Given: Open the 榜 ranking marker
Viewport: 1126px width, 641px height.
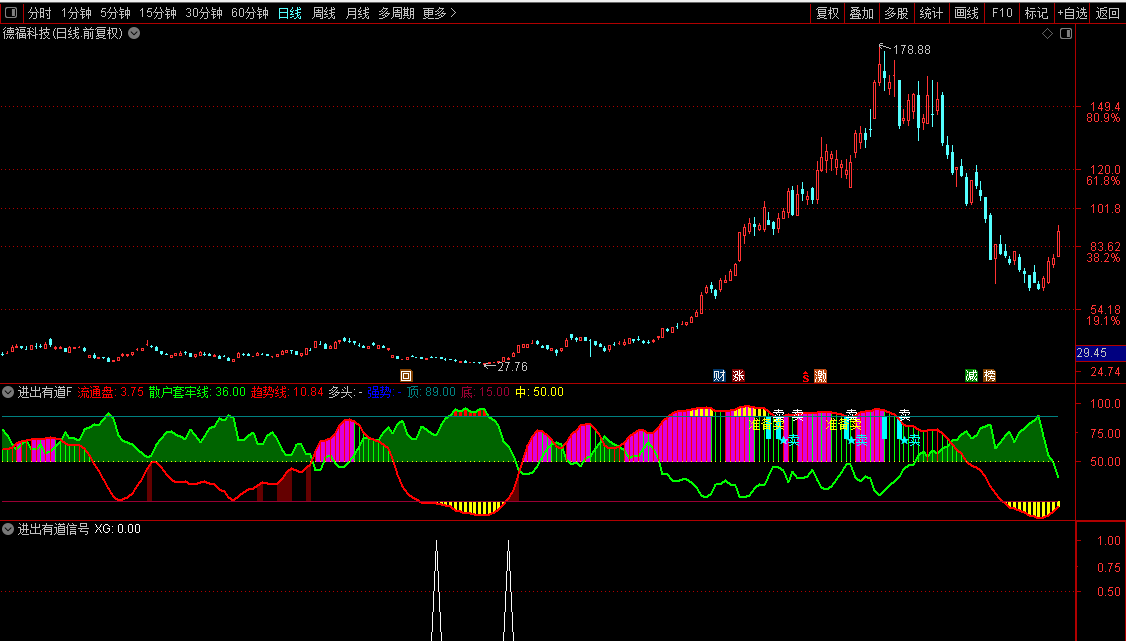Looking at the screenshot, I should point(990,375).
